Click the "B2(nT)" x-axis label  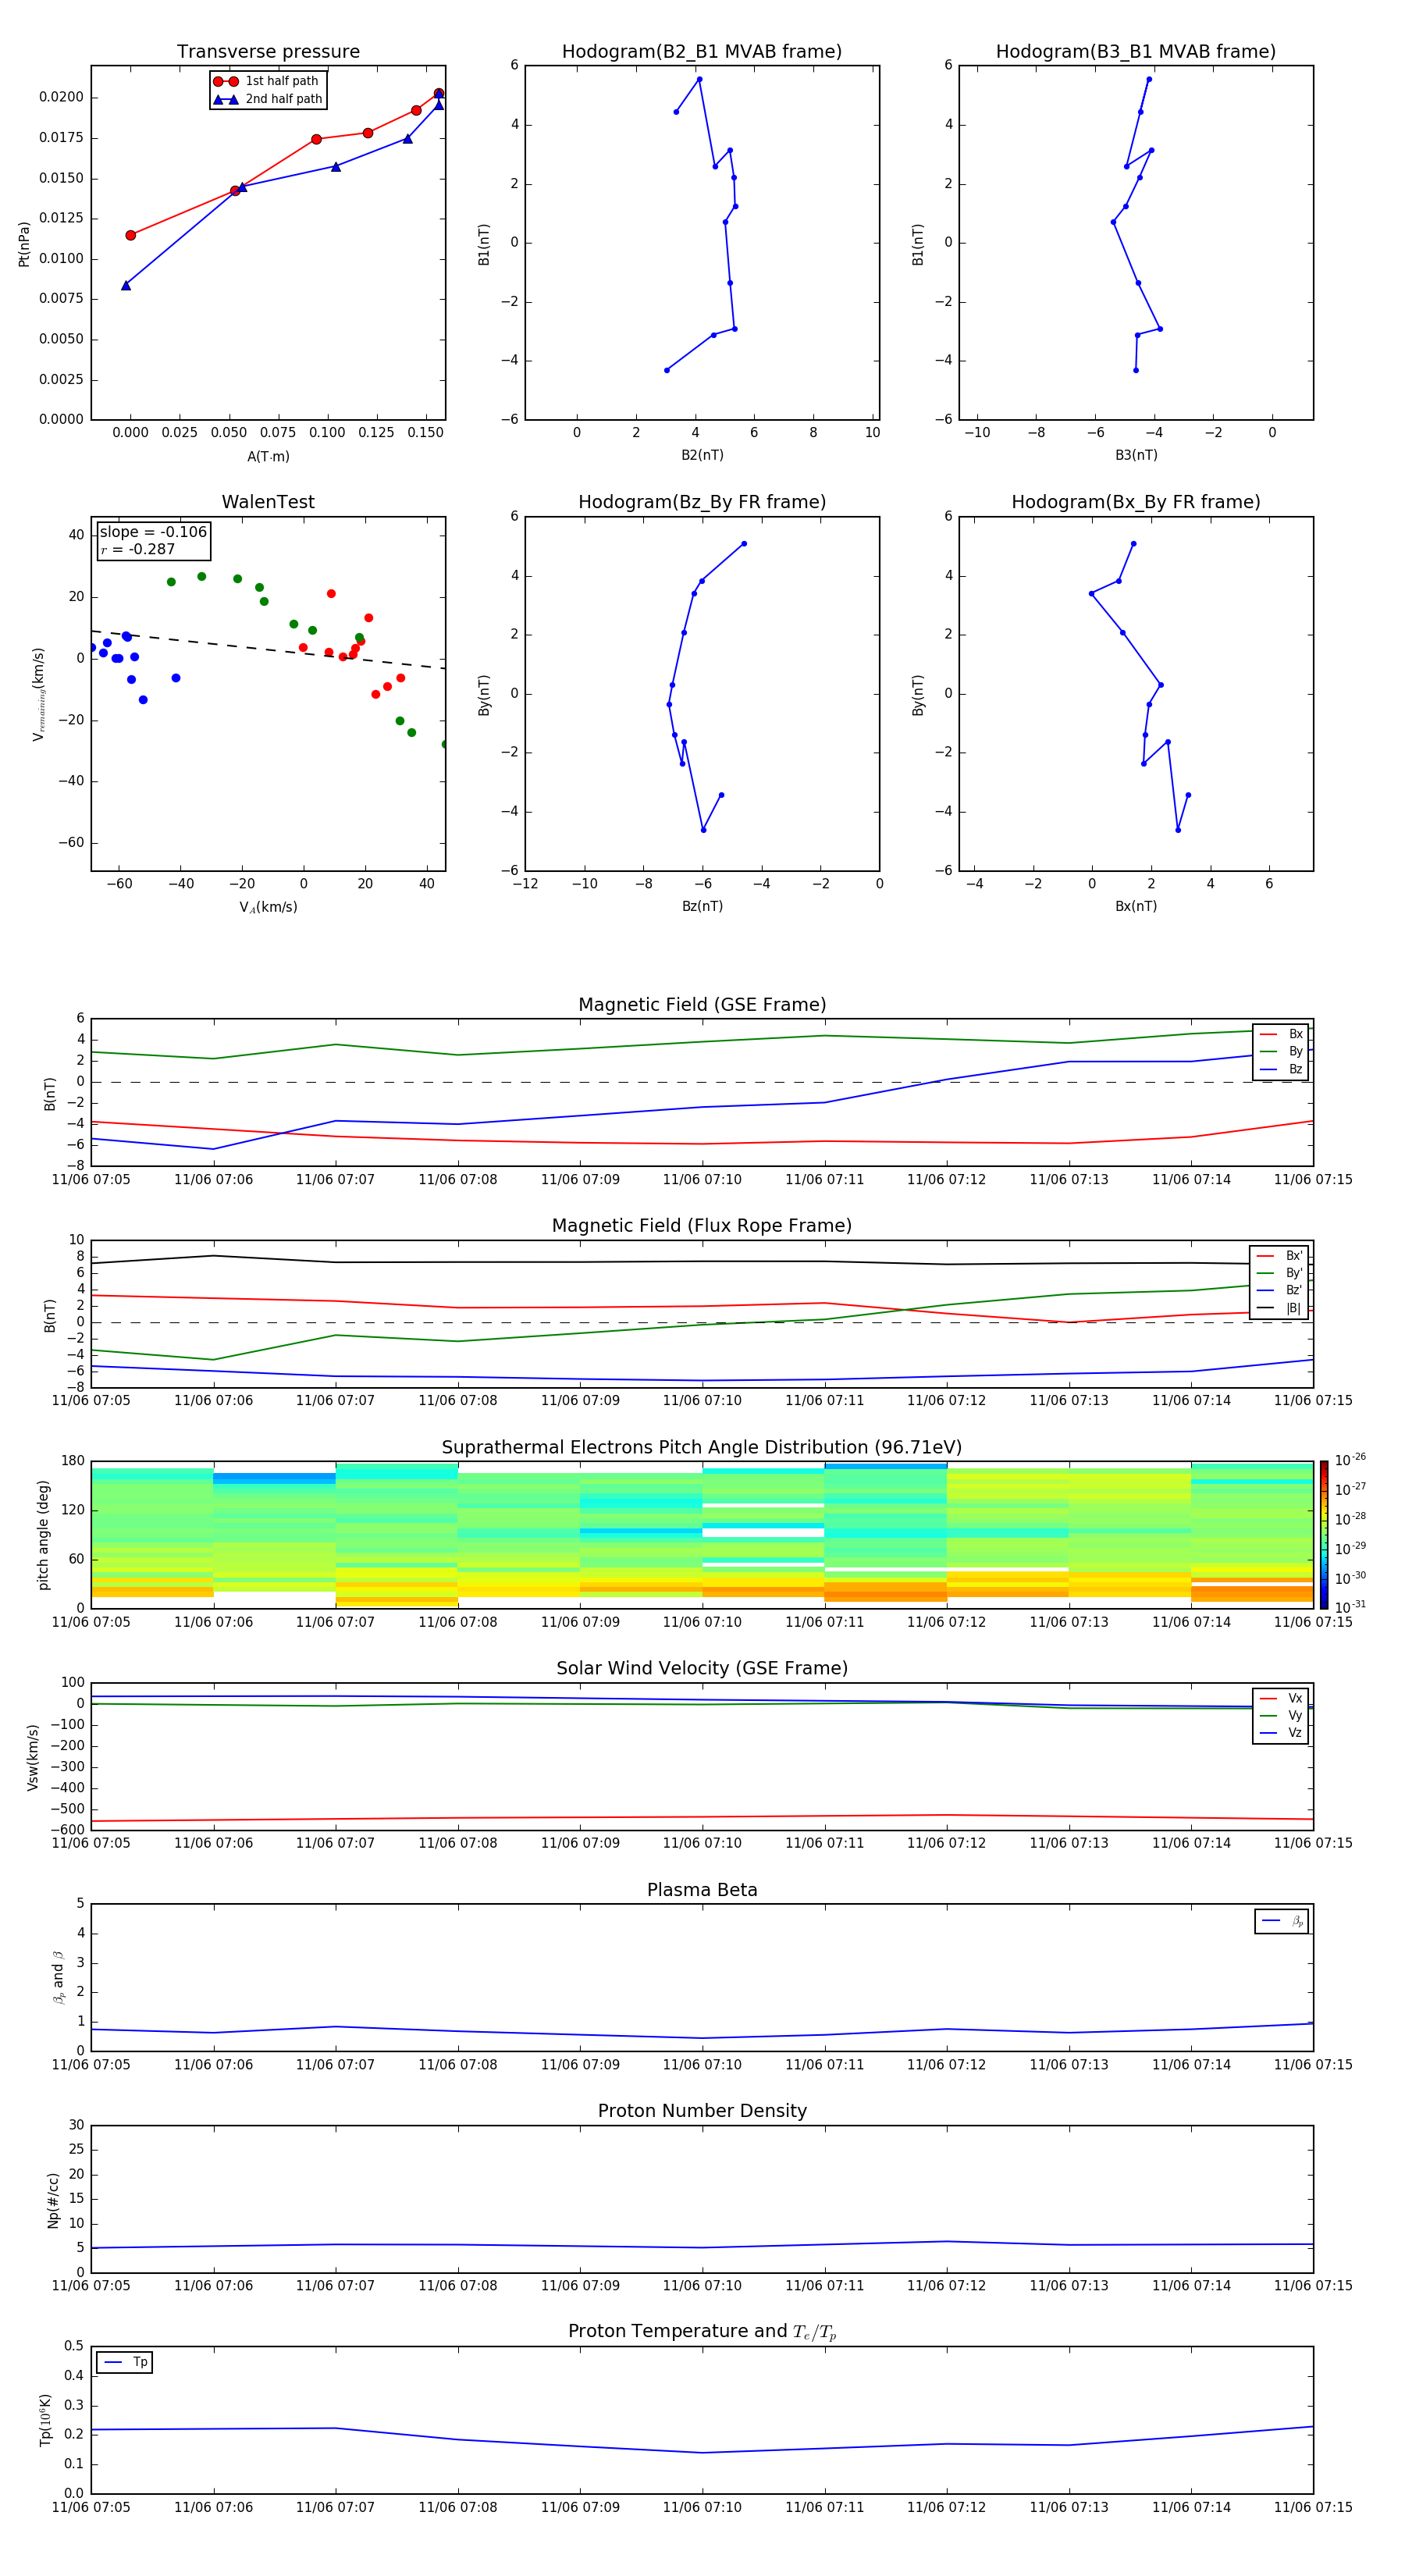point(702,455)
